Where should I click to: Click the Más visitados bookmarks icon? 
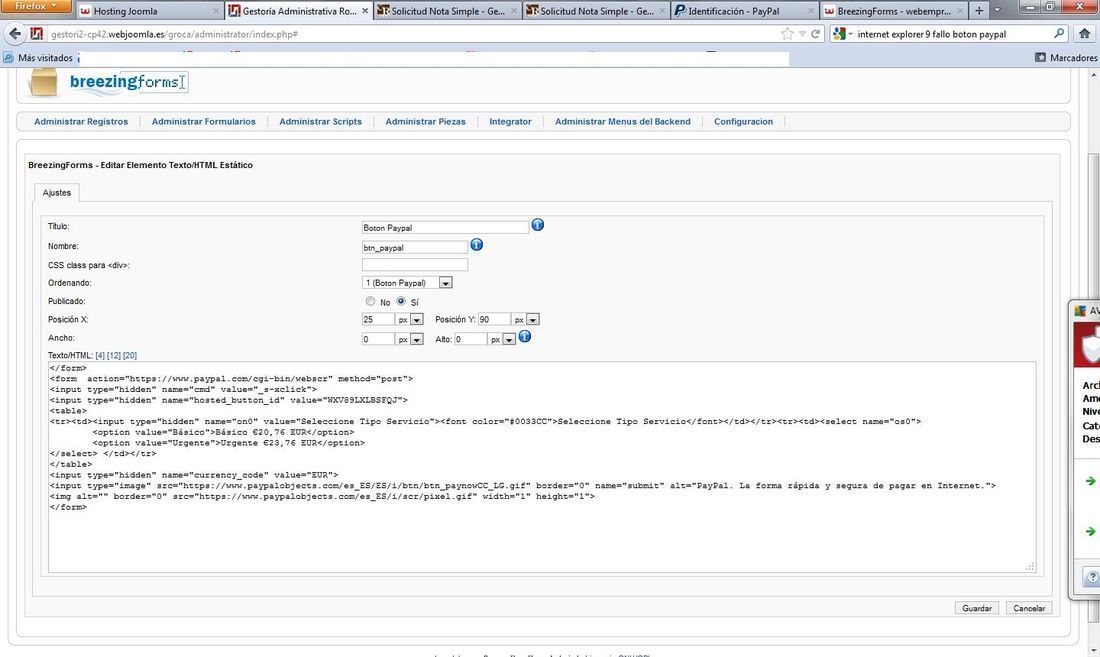(x=9, y=57)
